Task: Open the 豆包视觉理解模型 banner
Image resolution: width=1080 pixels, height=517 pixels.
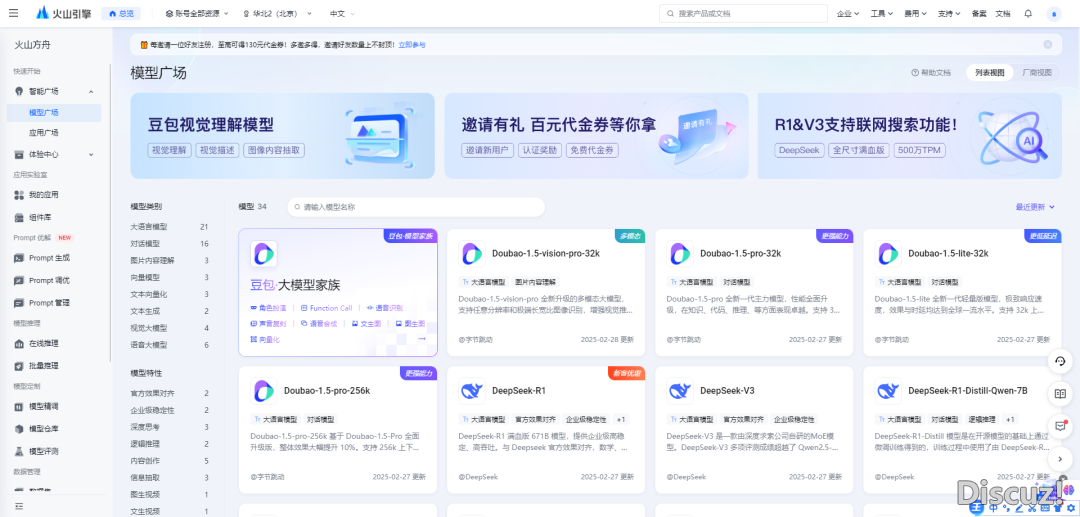Action: [x=282, y=136]
